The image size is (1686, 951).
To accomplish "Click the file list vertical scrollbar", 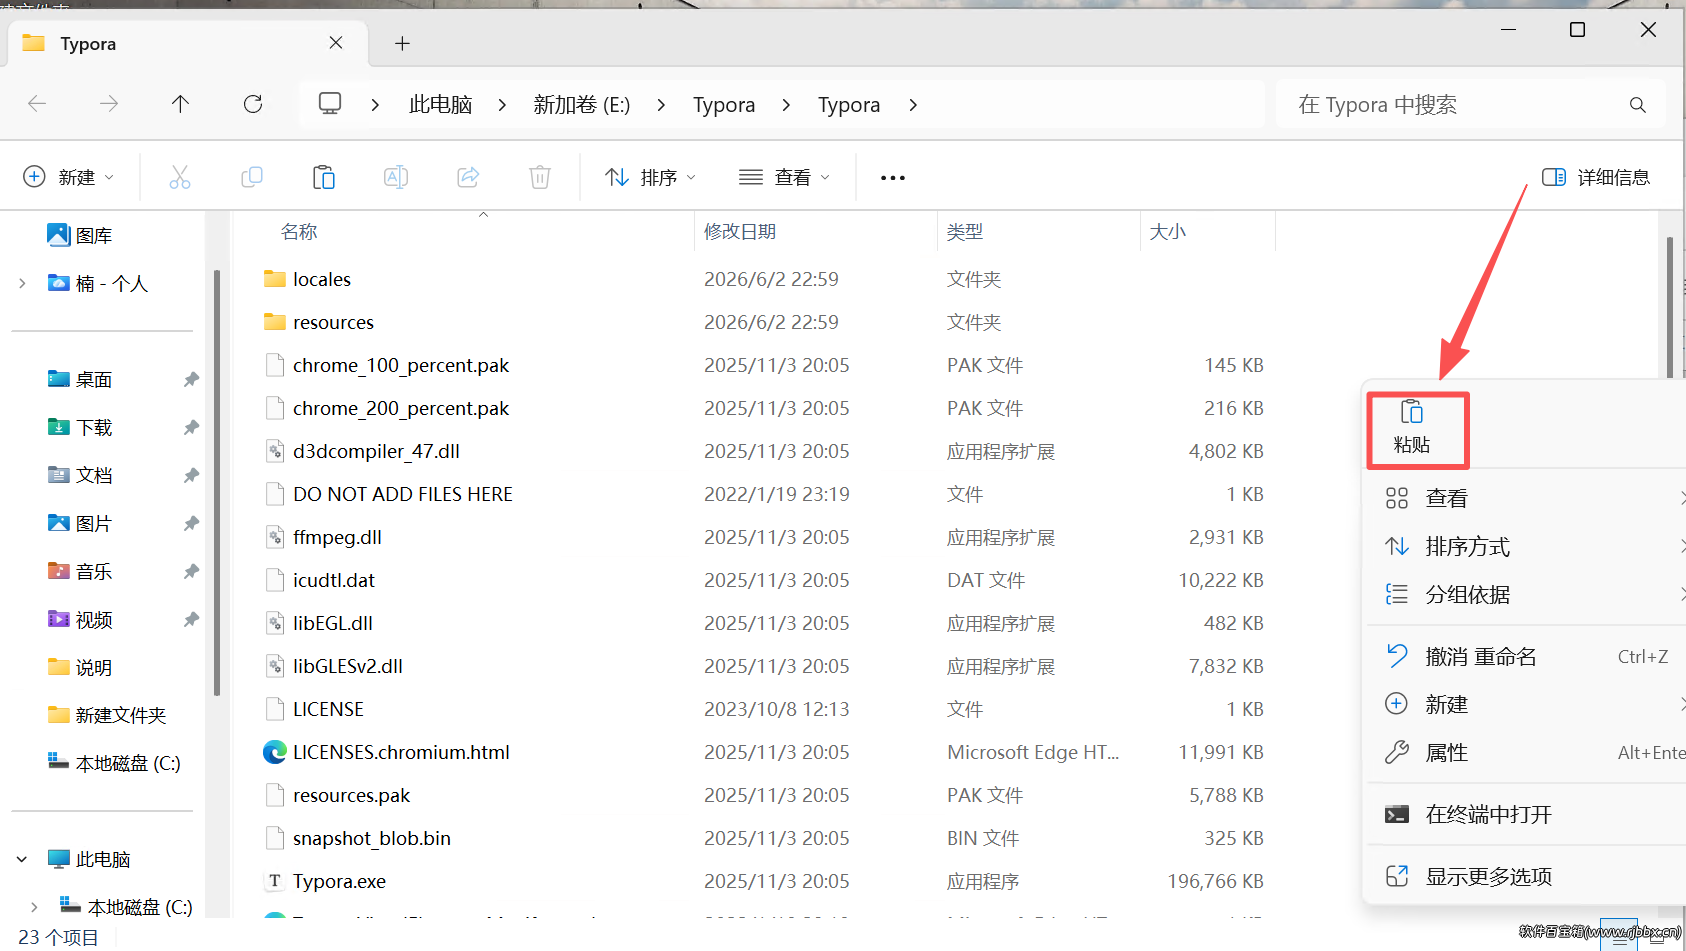I will (x=1669, y=310).
